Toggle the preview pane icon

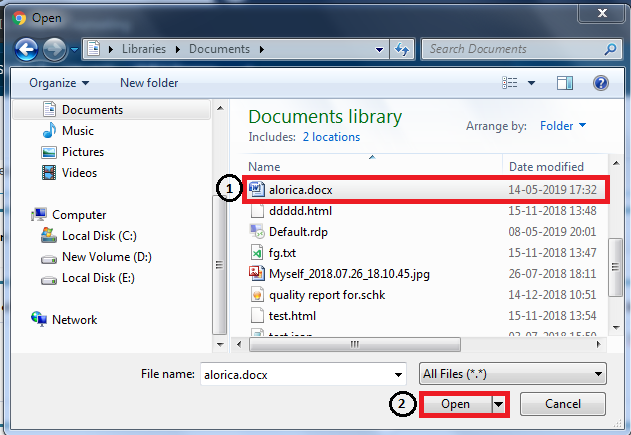tap(565, 83)
